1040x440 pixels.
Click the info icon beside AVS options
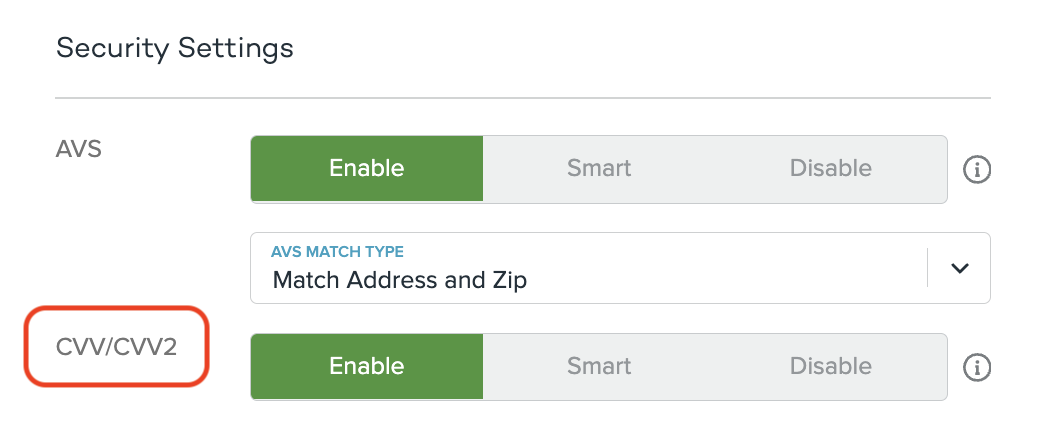coord(976,170)
